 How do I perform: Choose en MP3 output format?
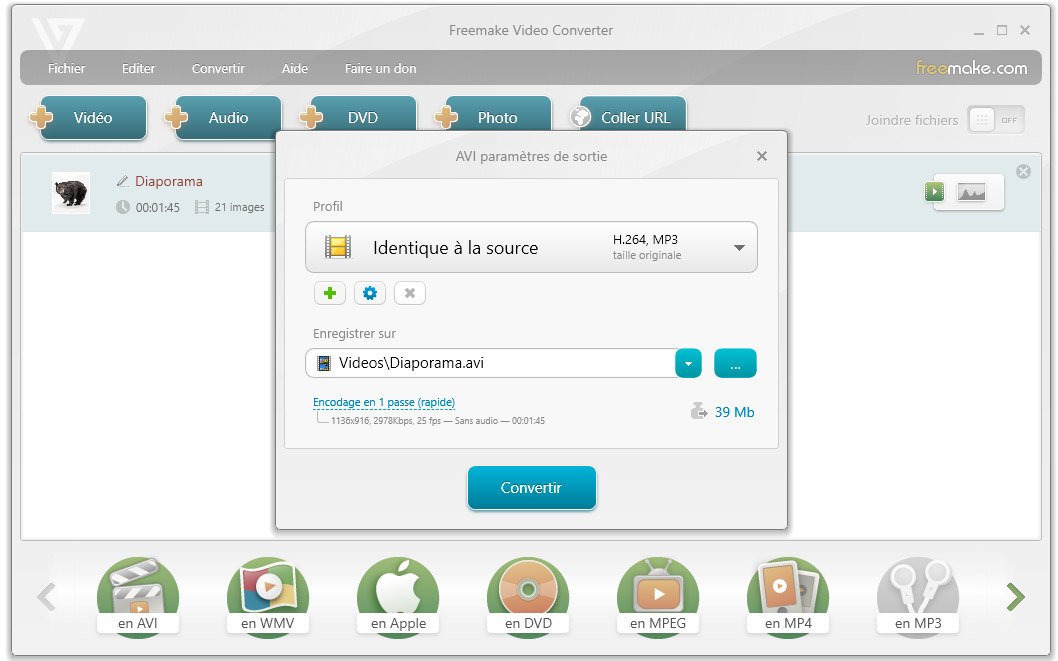pyautogui.click(x=918, y=597)
